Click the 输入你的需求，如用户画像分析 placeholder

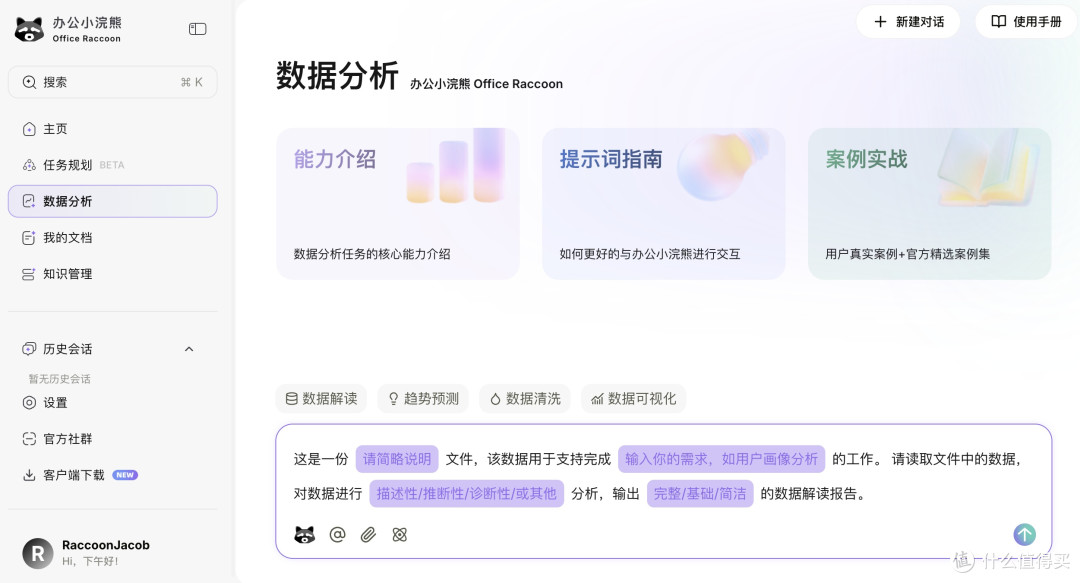coord(721,459)
